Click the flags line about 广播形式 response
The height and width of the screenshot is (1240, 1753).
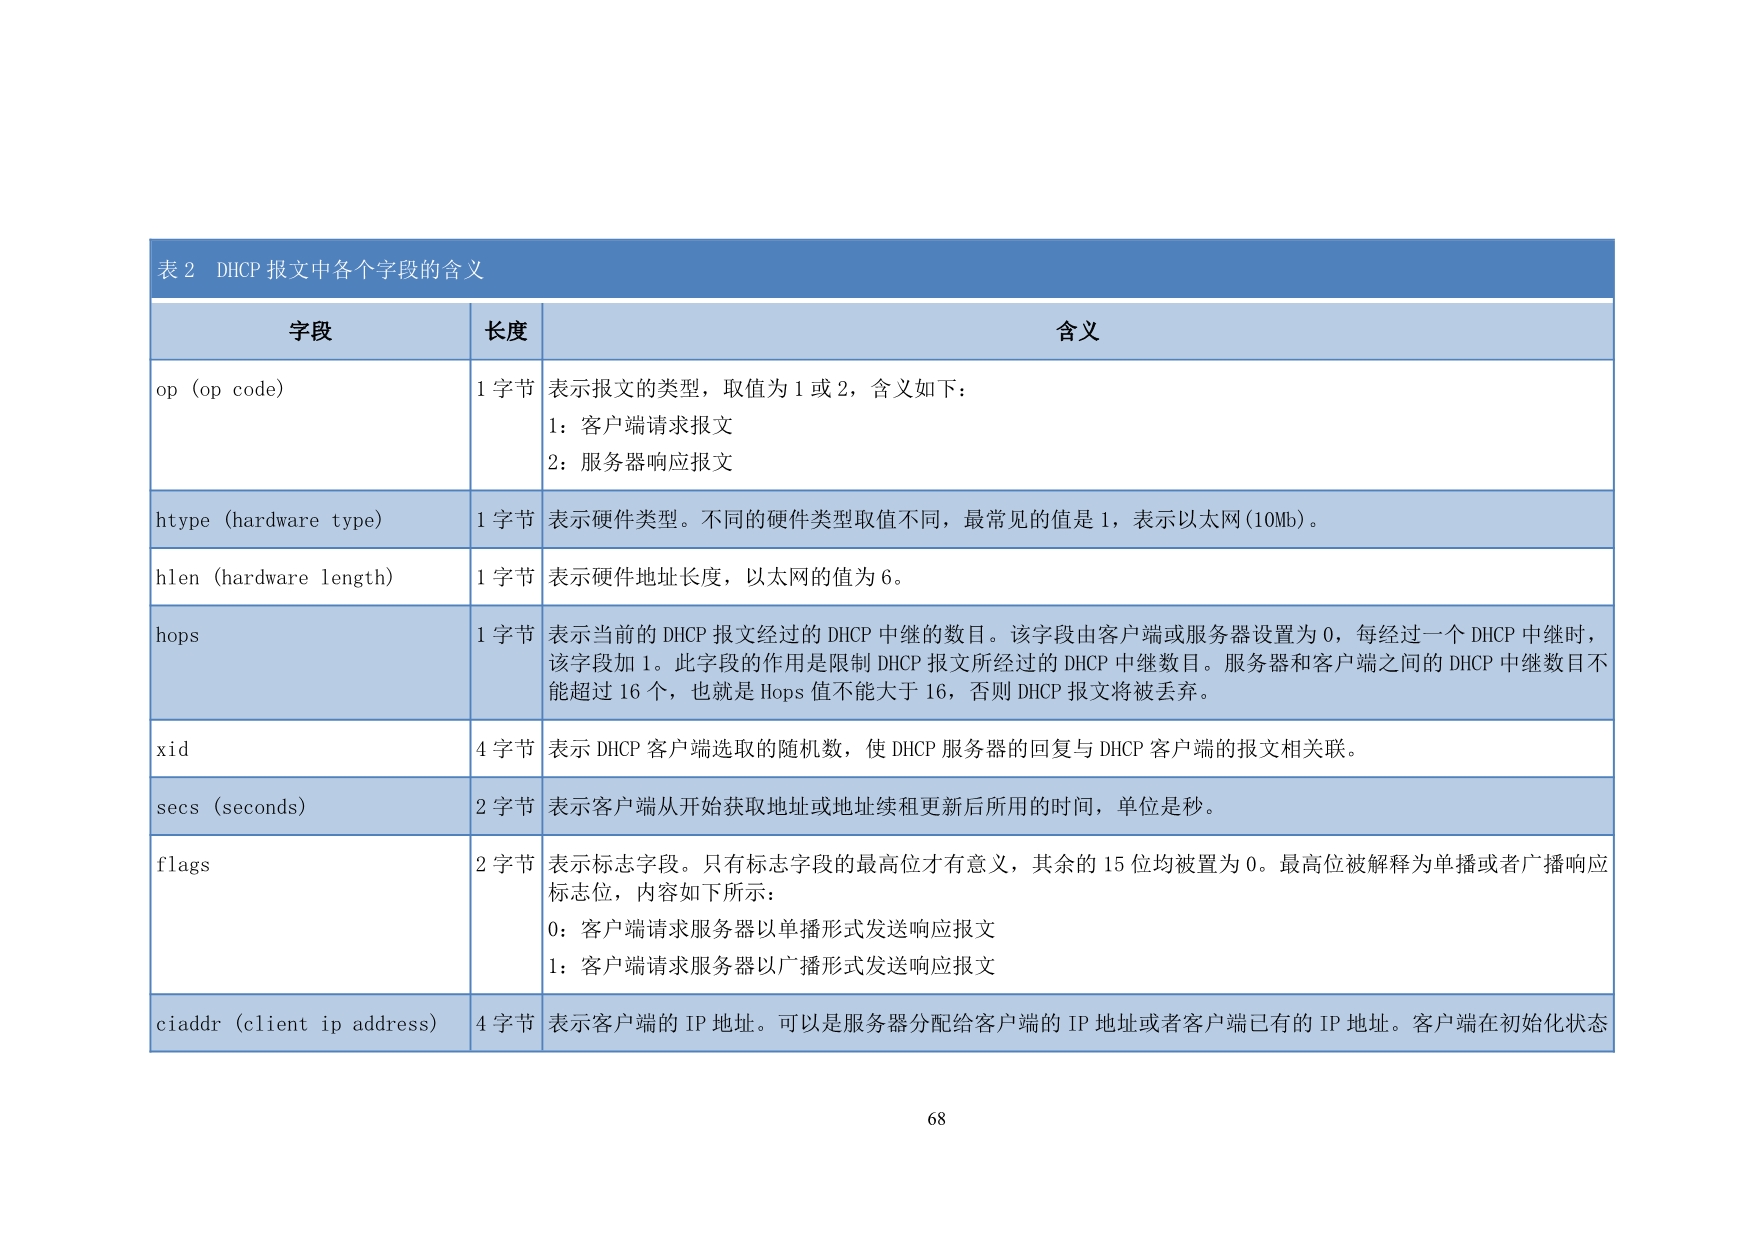point(771,966)
